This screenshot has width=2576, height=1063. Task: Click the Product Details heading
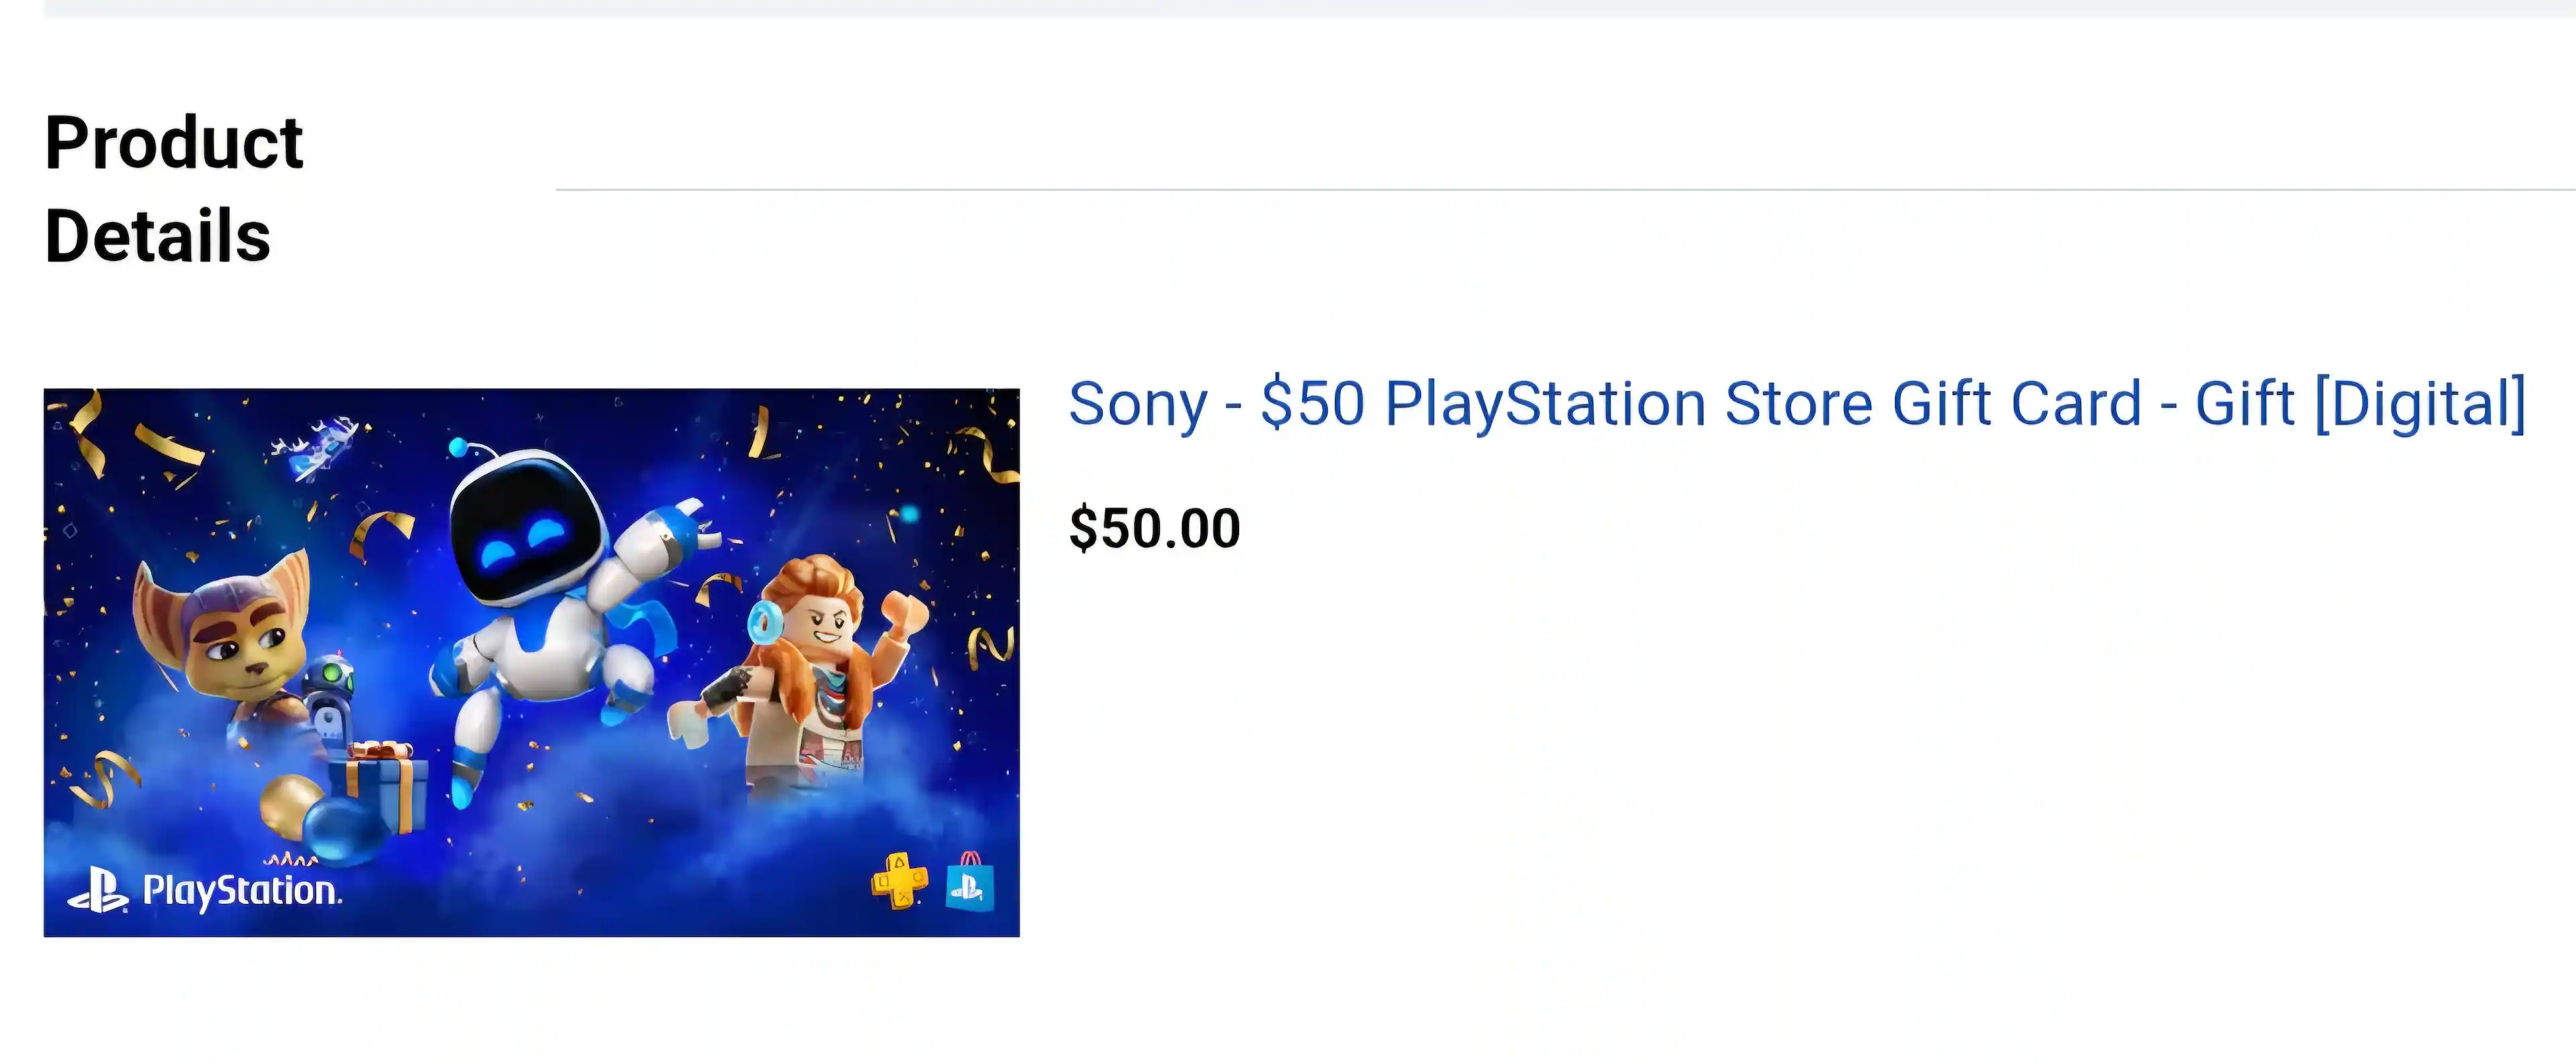pyautogui.click(x=173, y=189)
